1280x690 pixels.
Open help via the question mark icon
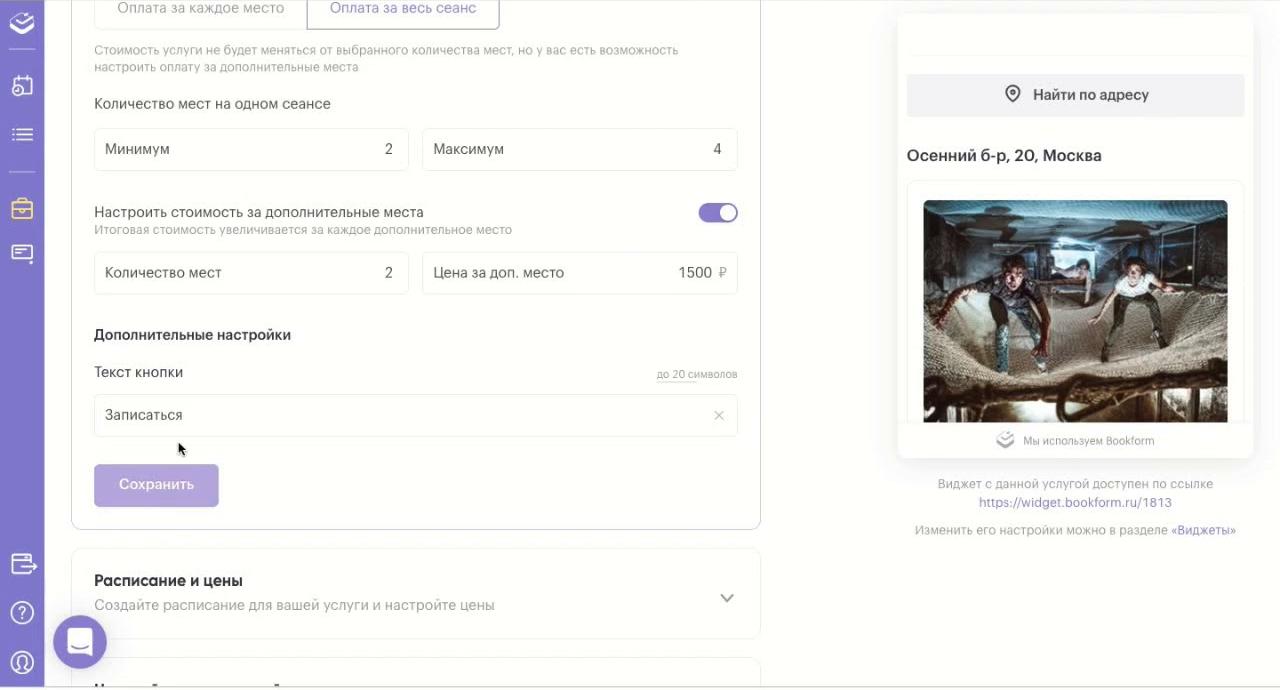22,613
